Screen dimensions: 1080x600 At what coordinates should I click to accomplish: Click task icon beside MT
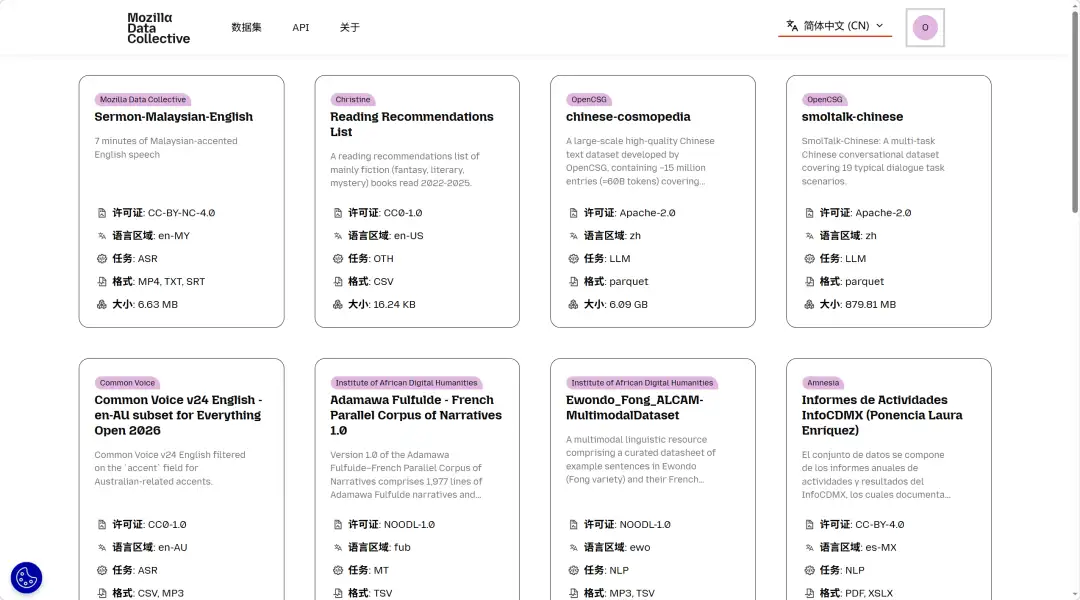pyautogui.click(x=338, y=570)
